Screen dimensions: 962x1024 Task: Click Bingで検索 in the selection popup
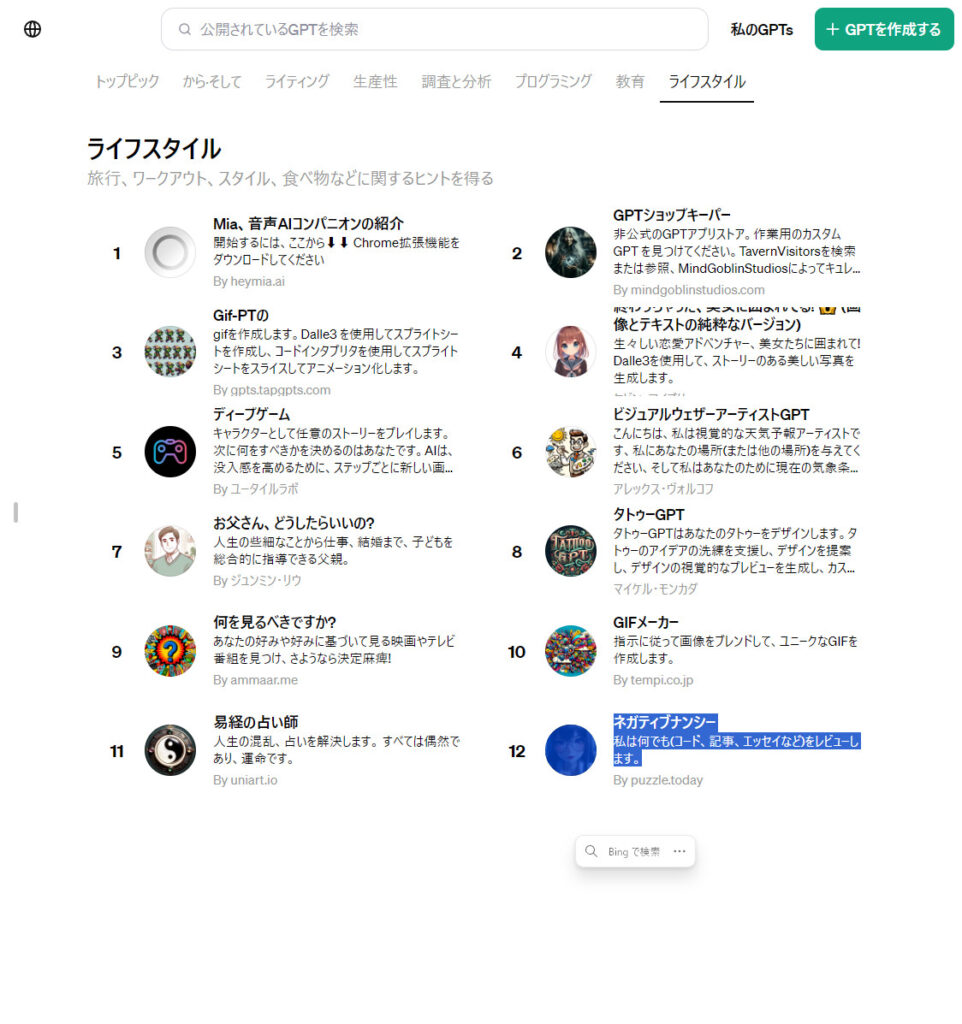(624, 852)
